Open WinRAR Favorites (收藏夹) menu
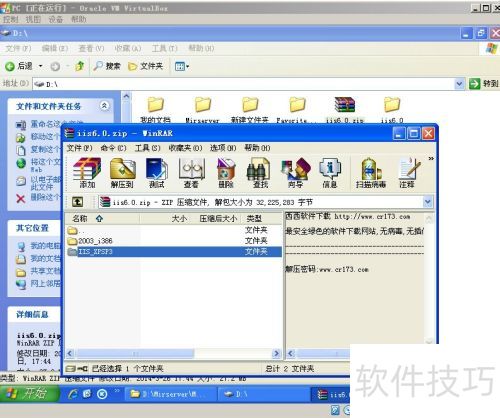The width and height of the screenshot is (500, 418). tap(185, 148)
